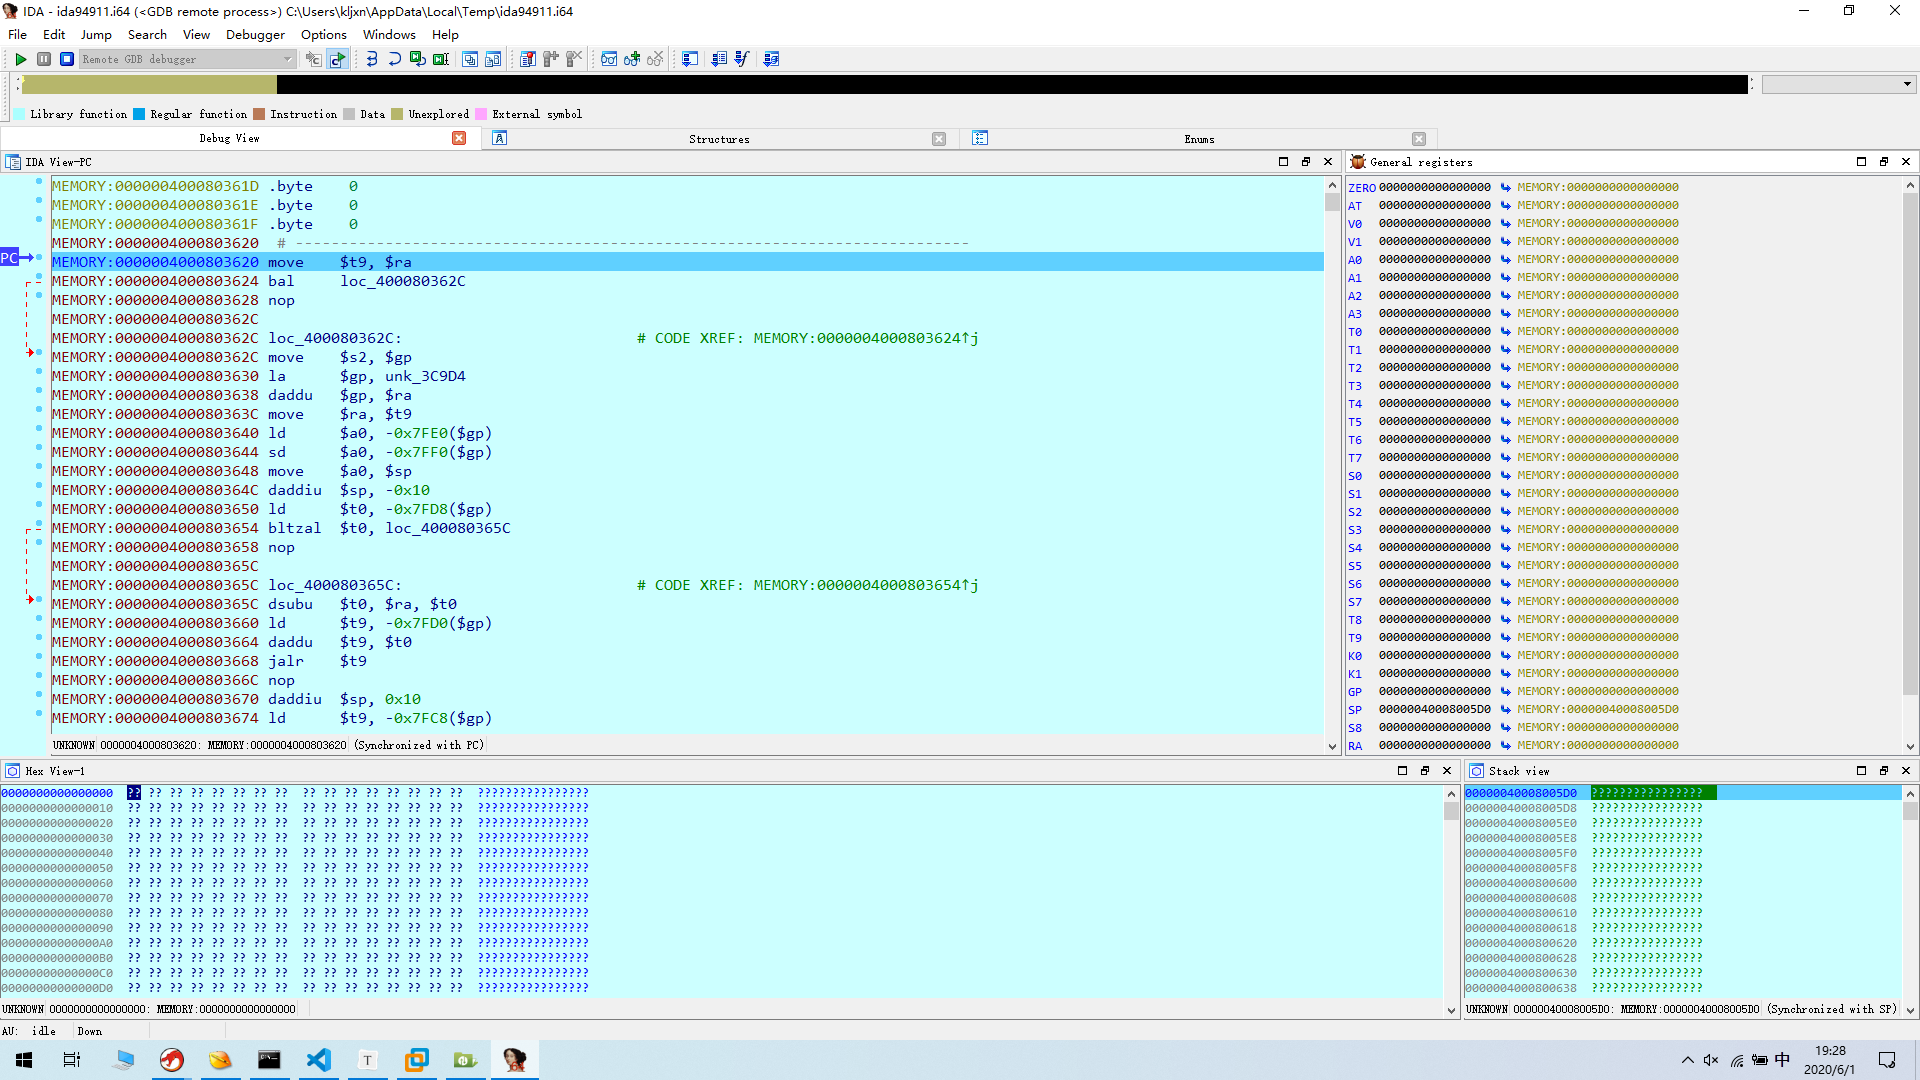Toggle breakpoint dot at the bltzal line
This screenshot has width=1920, height=1080.
coord(39,524)
